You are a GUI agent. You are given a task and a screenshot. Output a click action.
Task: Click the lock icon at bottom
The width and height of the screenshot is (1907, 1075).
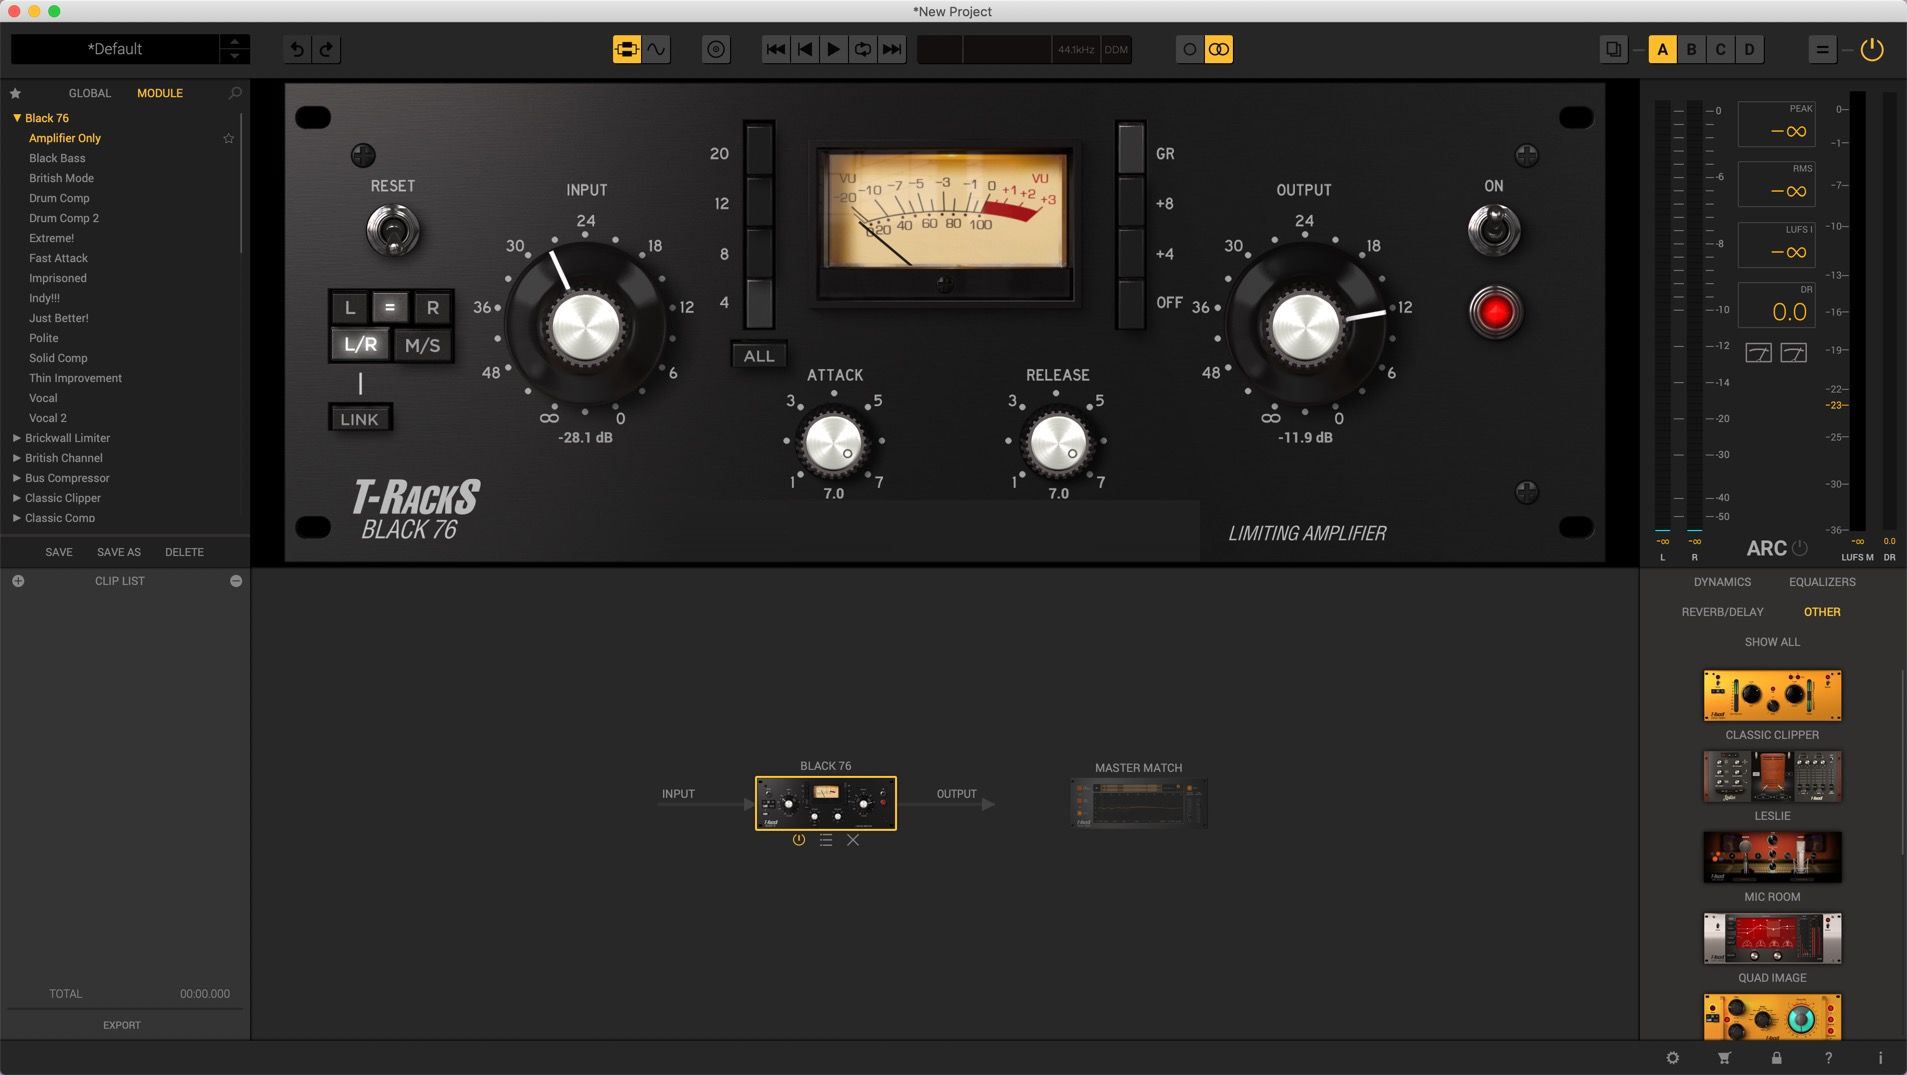click(1776, 1058)
